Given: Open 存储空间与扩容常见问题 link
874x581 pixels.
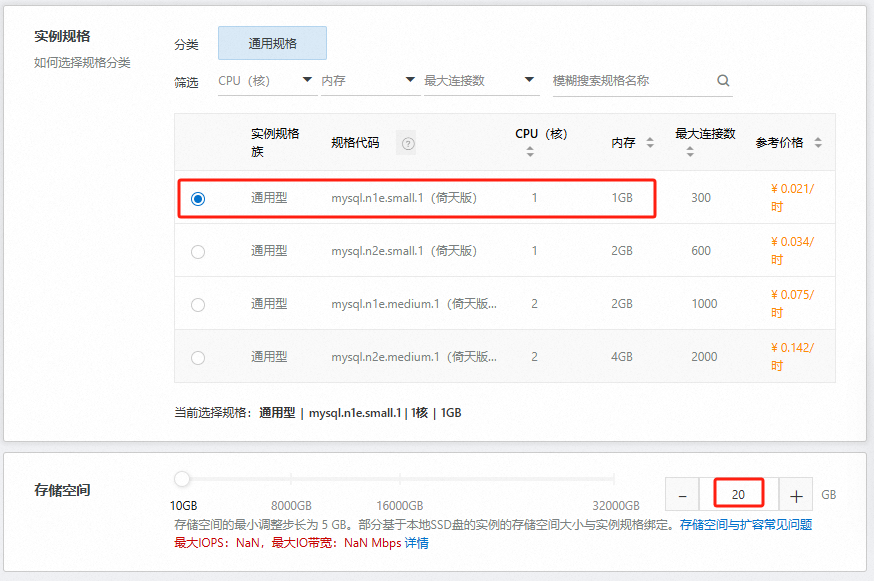Looking at the screenshot, I should [746, 525].
